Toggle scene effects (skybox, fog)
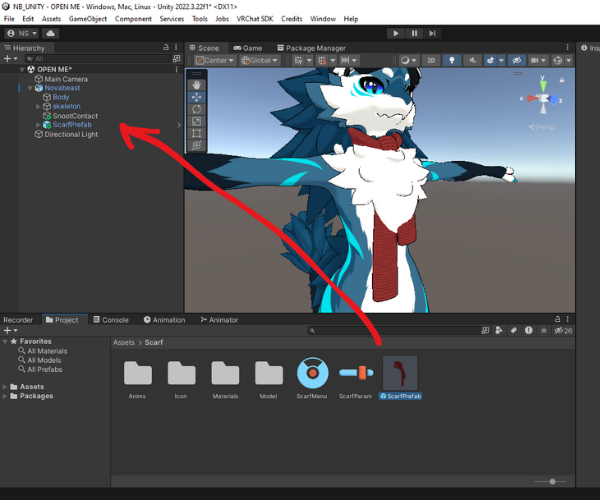Image resolution: width=600 pixels, height=500 pixels. click(490, 60)
